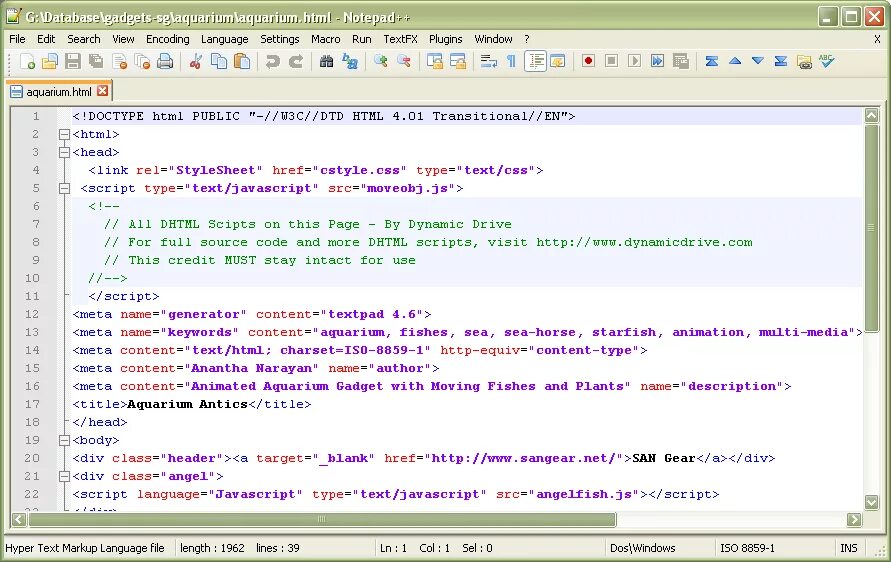Image resolution: width=891 pixels, height=562 pixels.
Task: Toggle INS mode in the status bar
Action: [848, 548]
